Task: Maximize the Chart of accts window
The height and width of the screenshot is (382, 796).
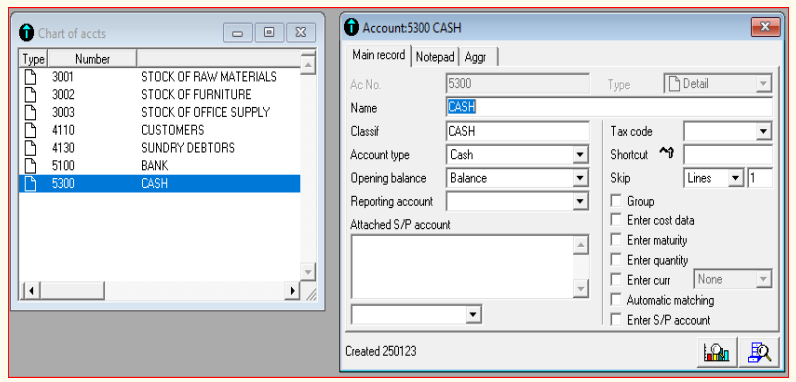Action: coord(269,34)
